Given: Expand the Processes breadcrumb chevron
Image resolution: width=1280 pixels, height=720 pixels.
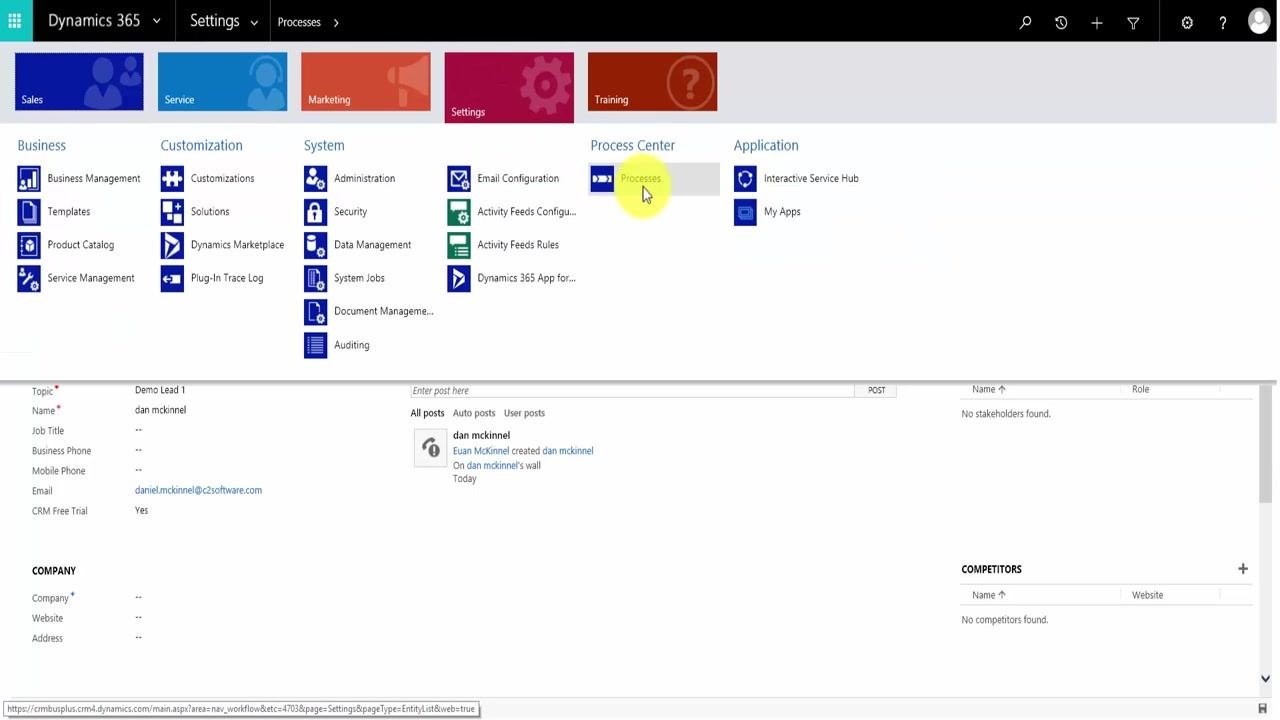Looking at the screenshot, I should (x=336, y=22).
